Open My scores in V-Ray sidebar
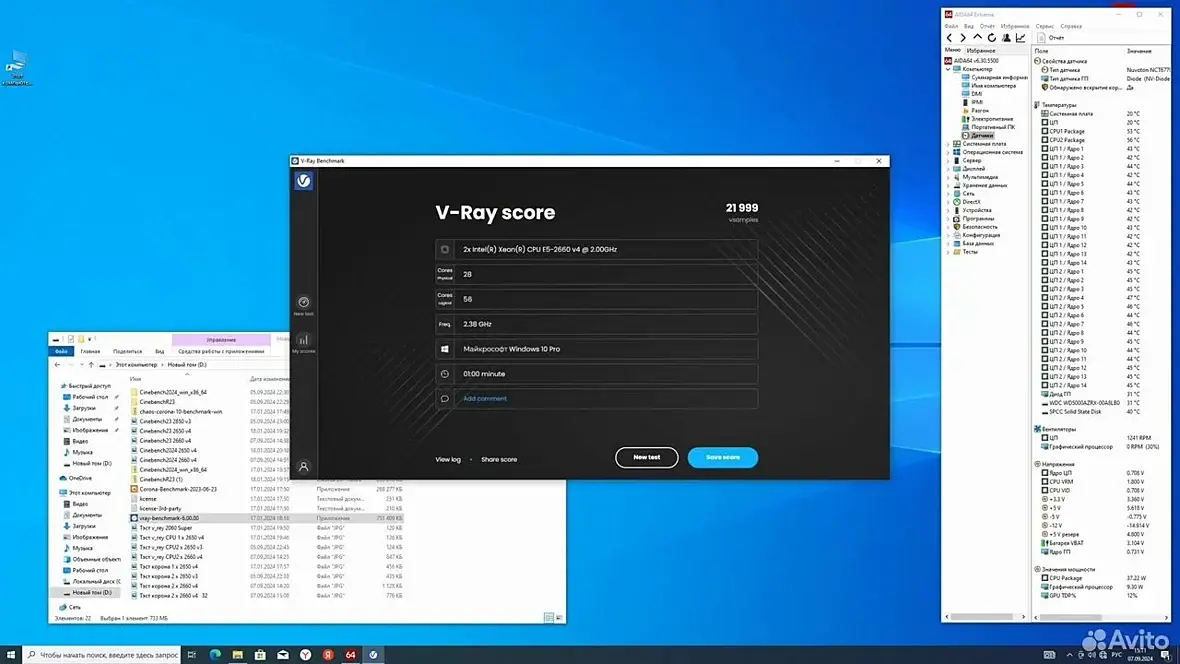The width and height of the screenshot is (1180, 664). pyautogui.click(x=303, y=343)
